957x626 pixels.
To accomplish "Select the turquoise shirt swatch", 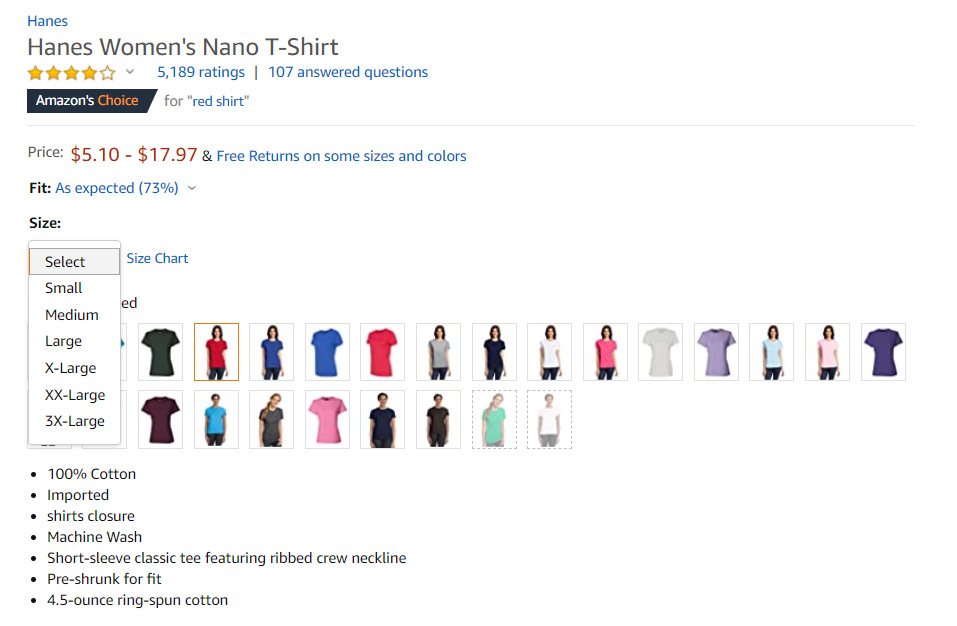I will (216, 419).
